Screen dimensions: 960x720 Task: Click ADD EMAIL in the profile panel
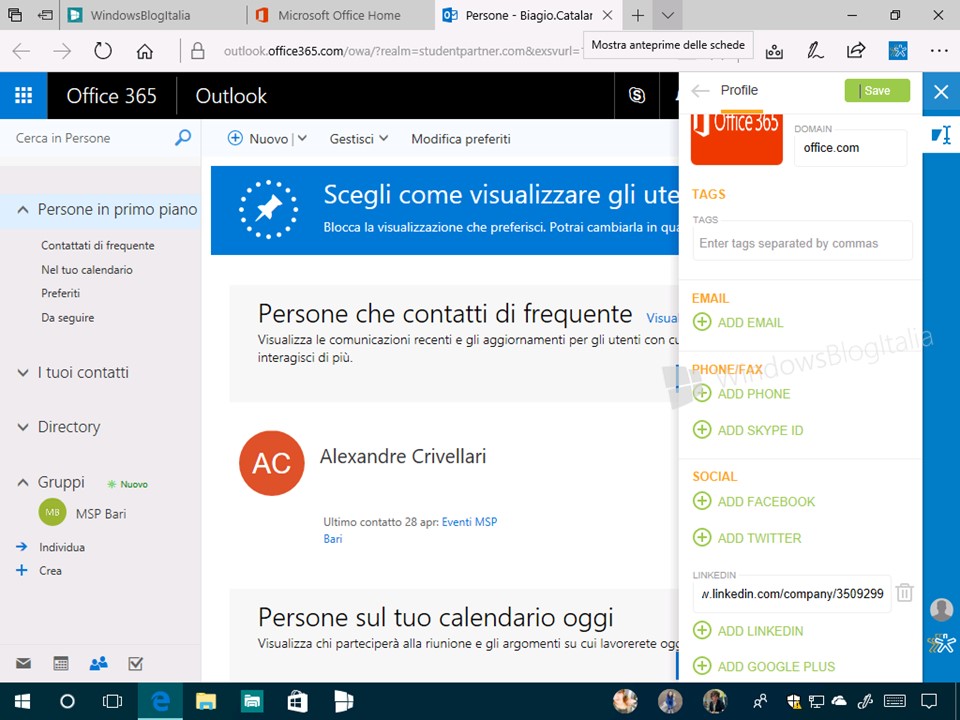click(x=738, y=322)
